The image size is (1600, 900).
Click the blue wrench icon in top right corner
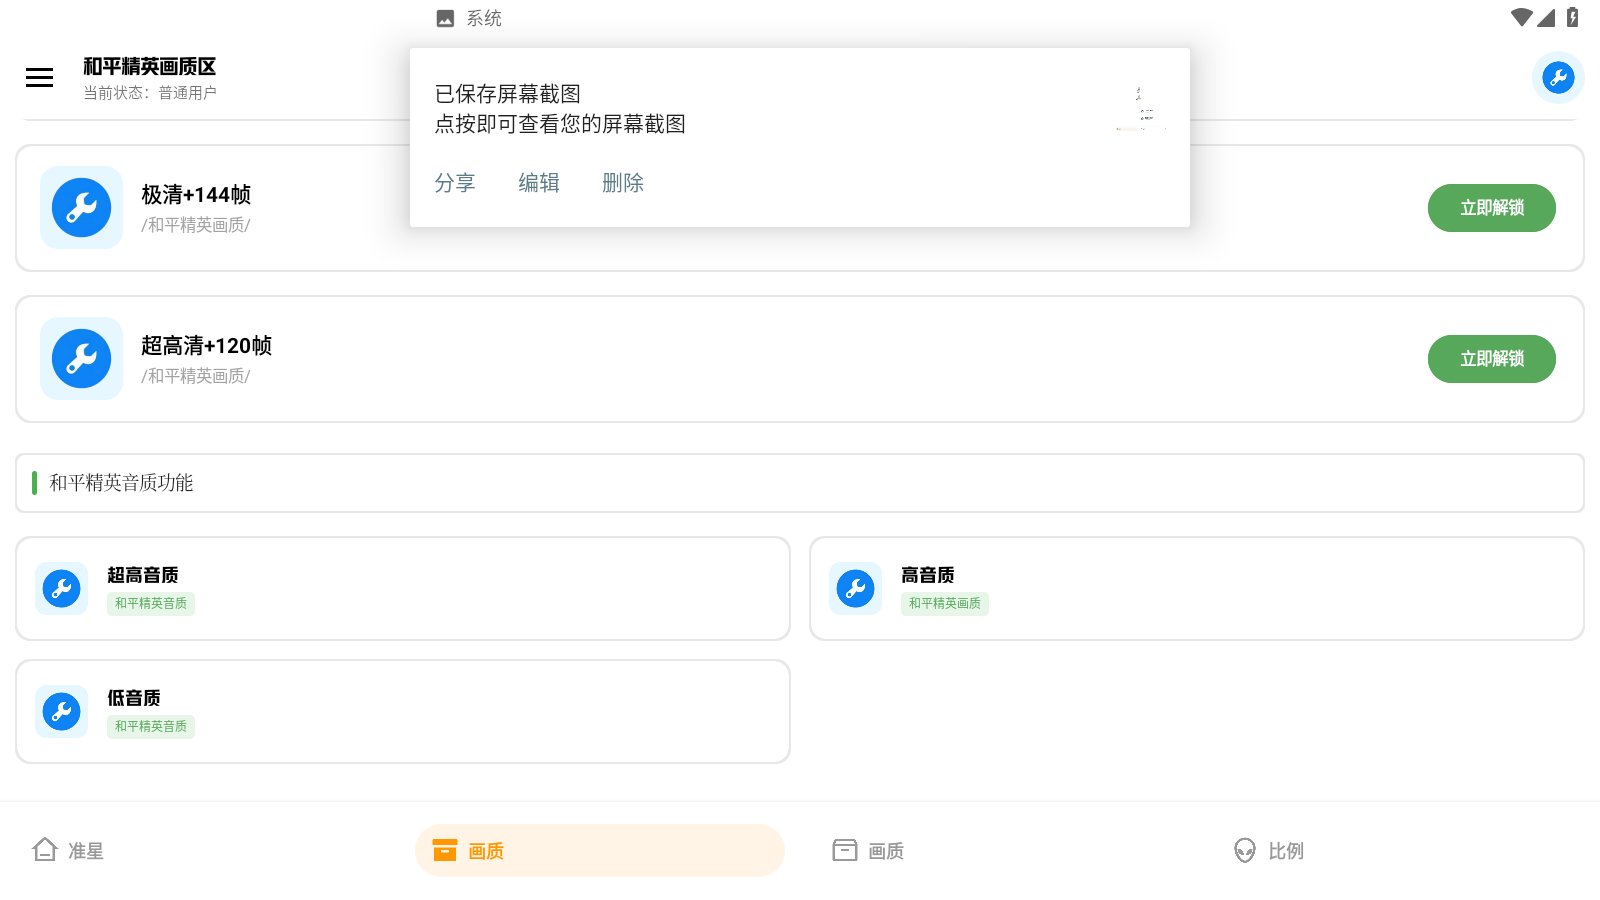tap(1557, 77)
